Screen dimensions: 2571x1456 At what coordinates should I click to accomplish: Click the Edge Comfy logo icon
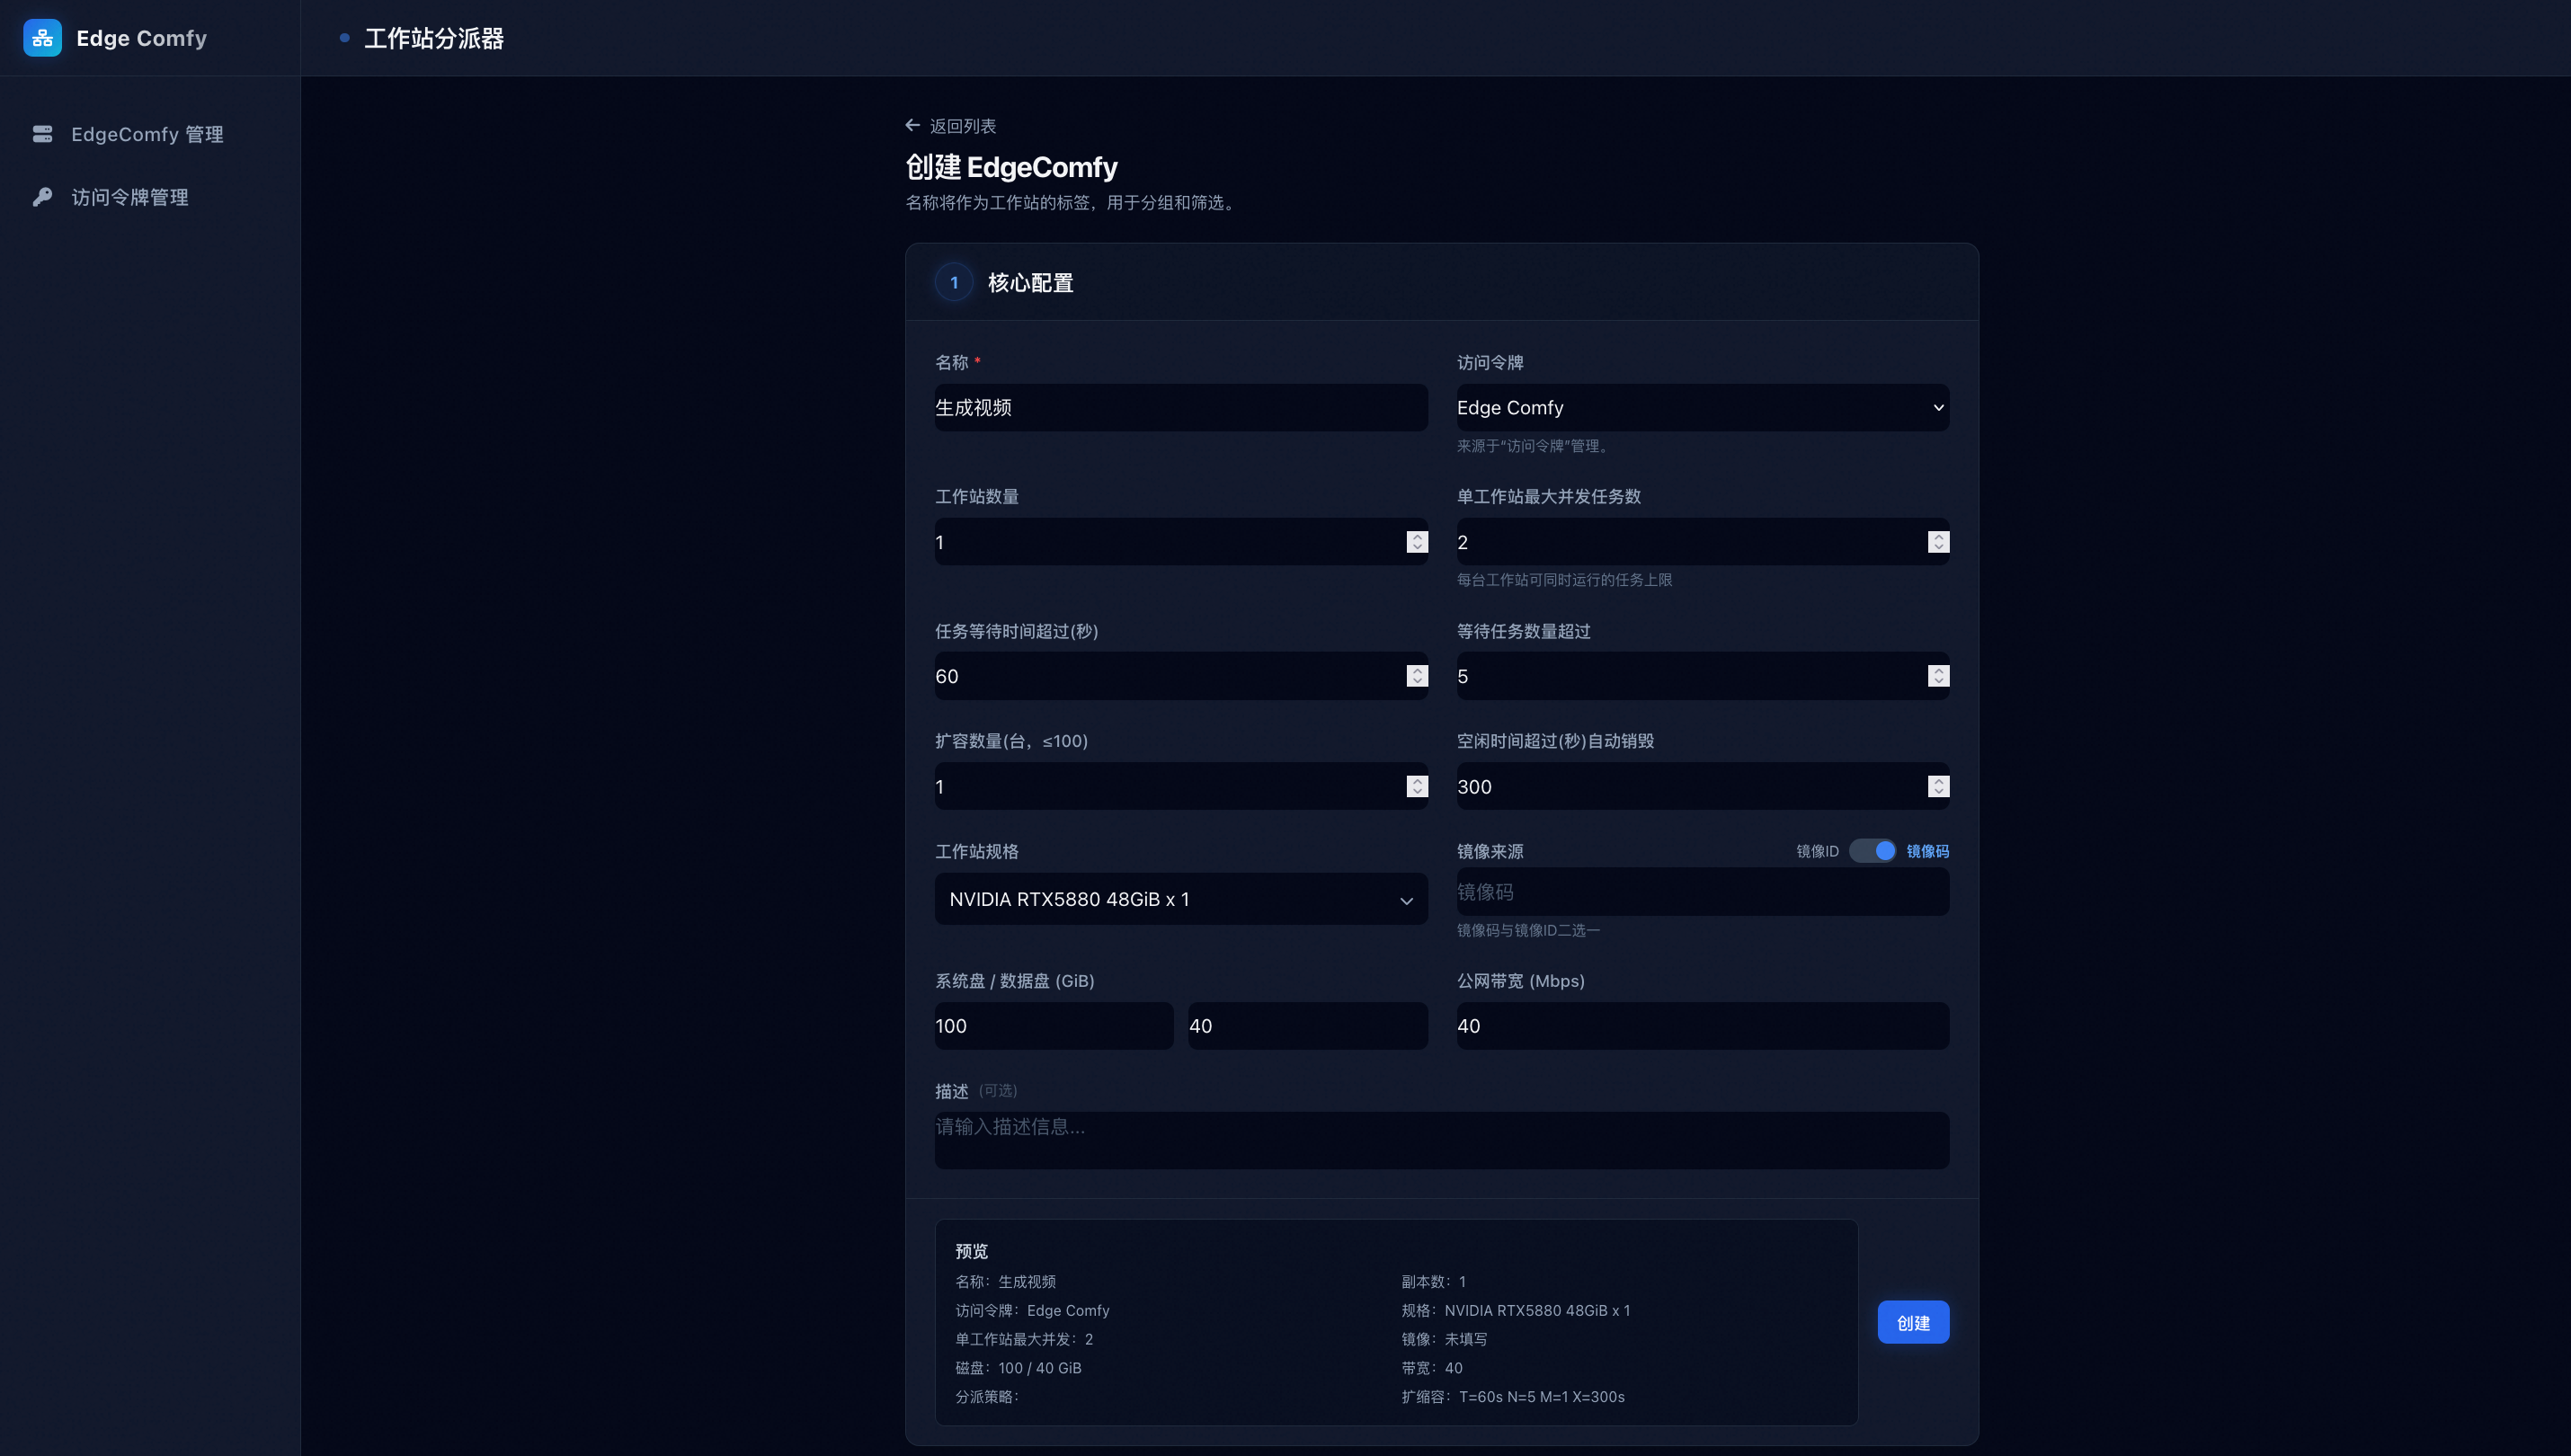click(42, 38)
